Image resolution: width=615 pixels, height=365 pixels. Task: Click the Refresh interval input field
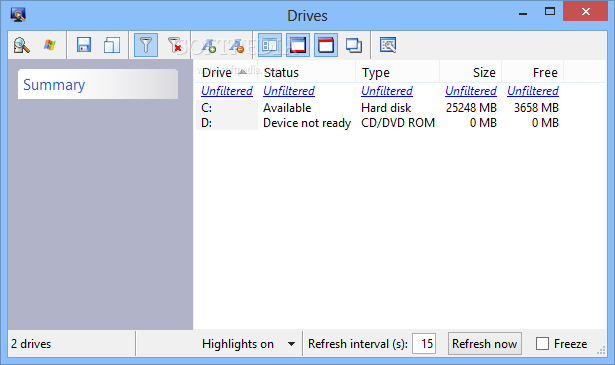(x=424, y=344)
